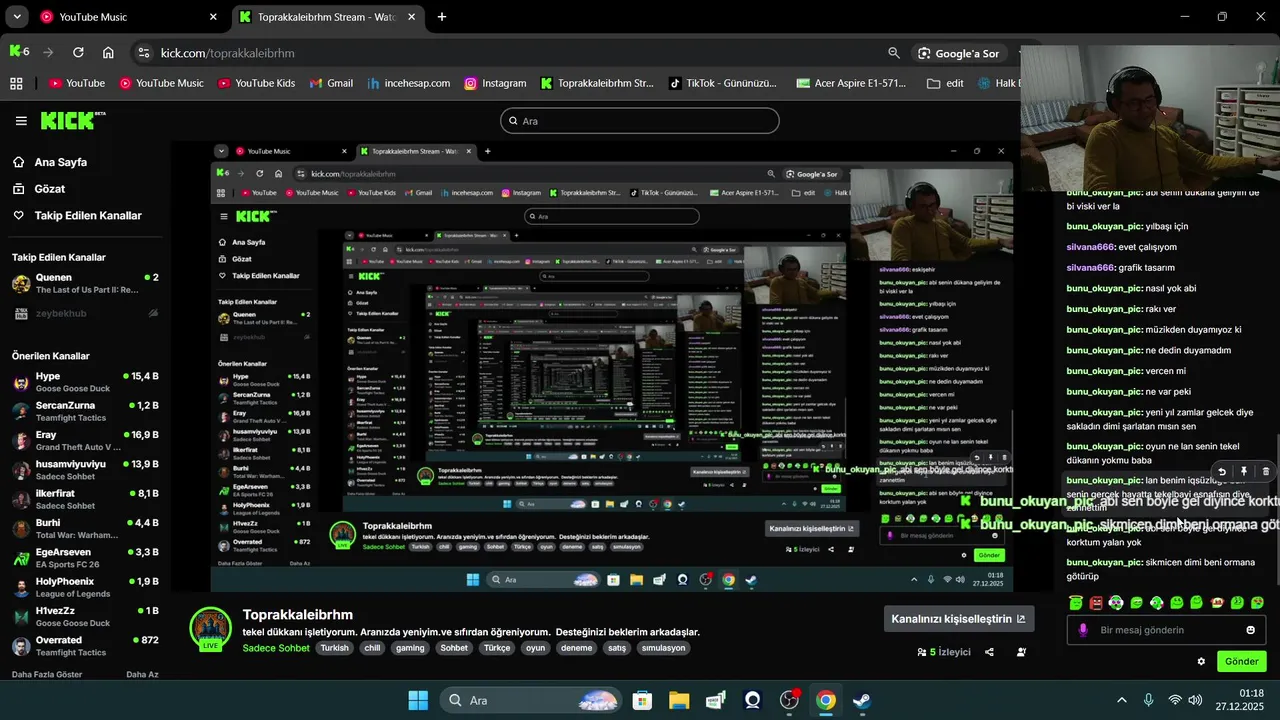Send message with Gönder button
The image size is (1280, 720).
(x=1242, y=661)
